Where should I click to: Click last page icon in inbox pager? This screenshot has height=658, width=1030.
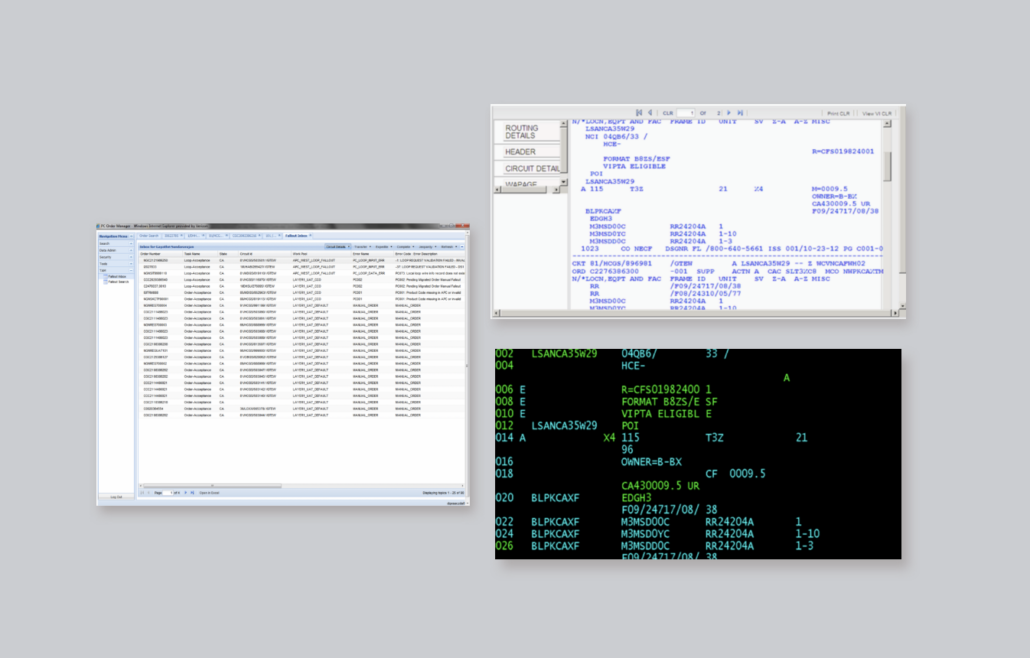[x=191, y=493]
